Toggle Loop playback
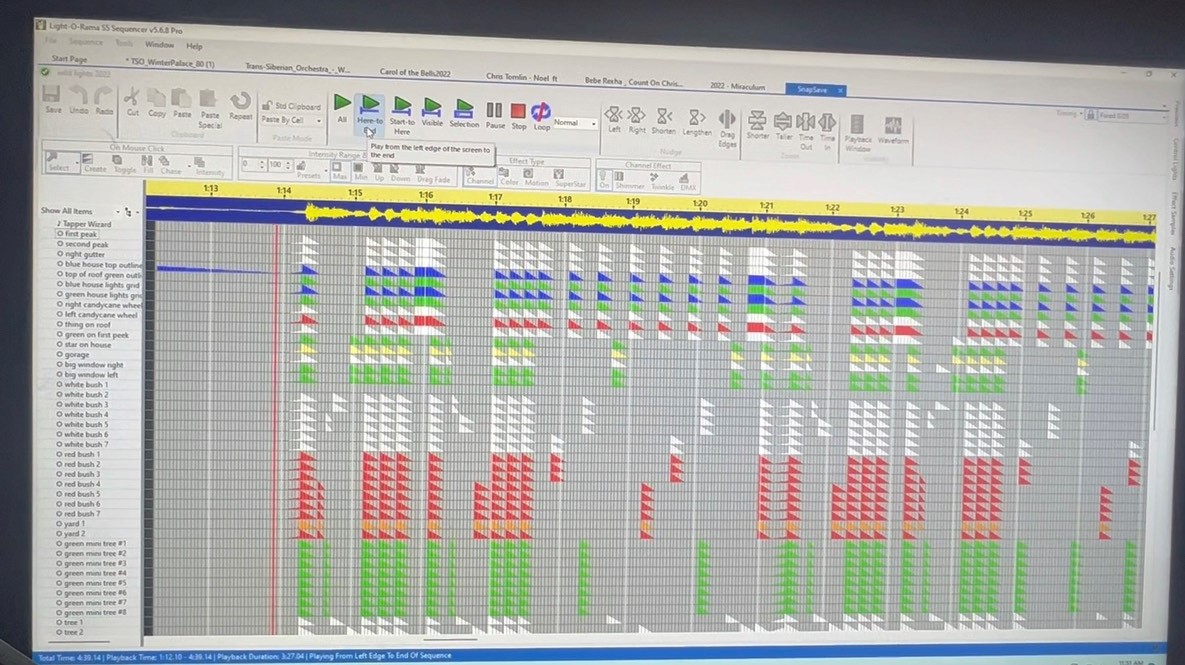This screenshot has width=1185, height=665. [x=541, y=117]
